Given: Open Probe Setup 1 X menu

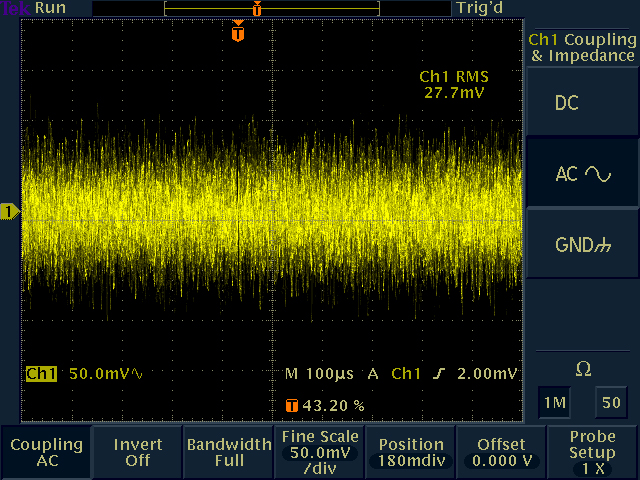Looking at the screenshot, I should [592, 452].
